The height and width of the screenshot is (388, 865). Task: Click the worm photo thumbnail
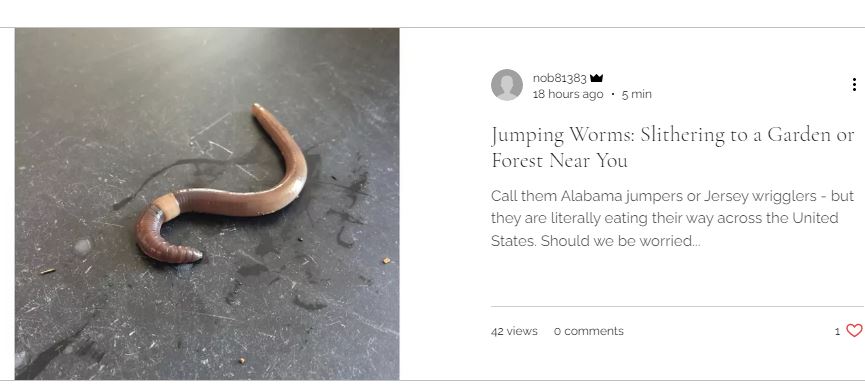click(207, 204)
